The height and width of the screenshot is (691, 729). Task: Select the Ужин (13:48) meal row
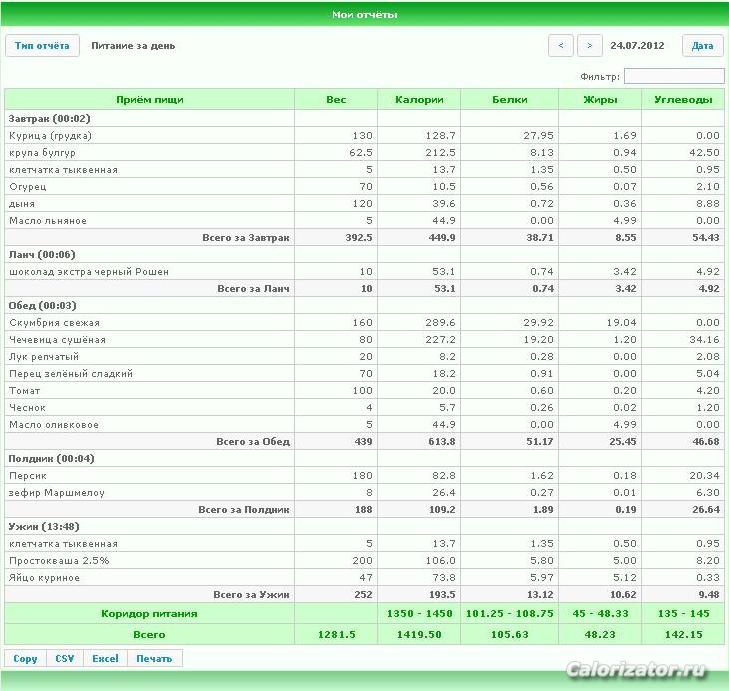[x=364, y=526]
